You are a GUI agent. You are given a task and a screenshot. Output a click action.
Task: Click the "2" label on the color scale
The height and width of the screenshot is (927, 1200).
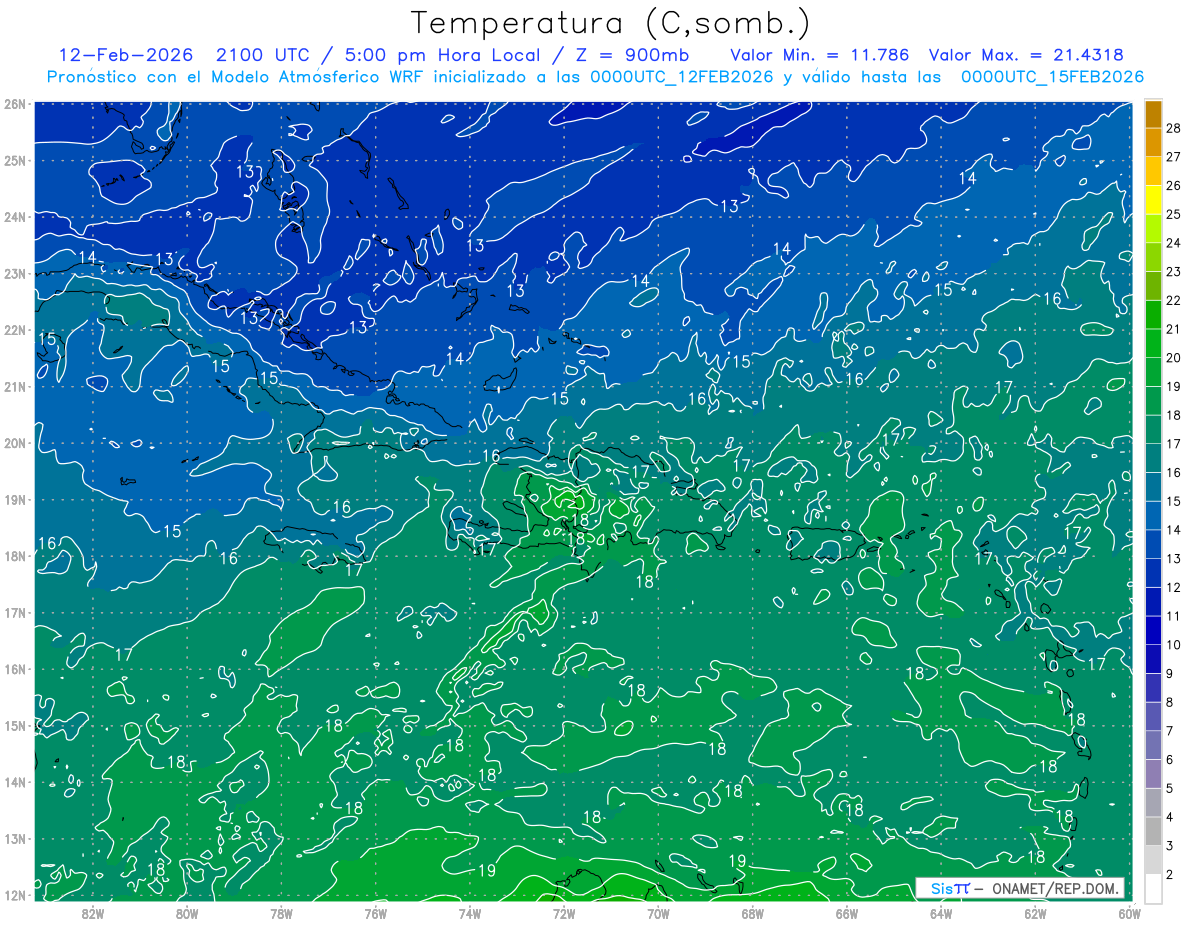coord(1170,875)
